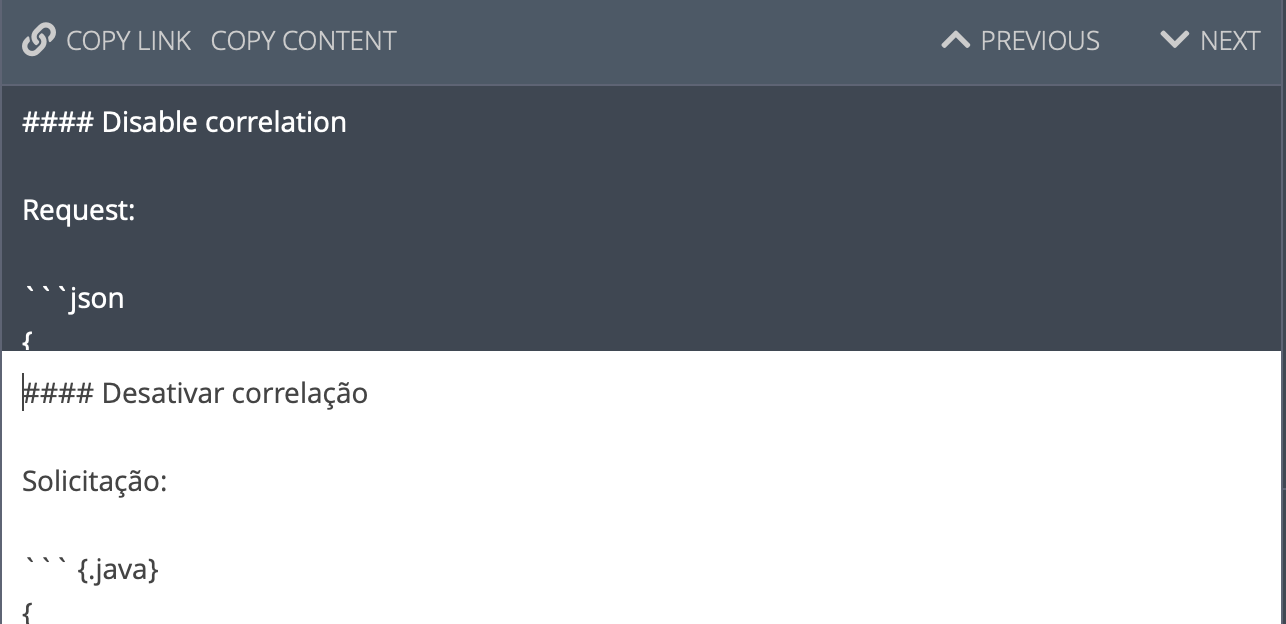Click the '####' marks before 'Disable'
The width and height of the screenshot is (1286, 624).
pyautogui.click(x=58, y=122)
